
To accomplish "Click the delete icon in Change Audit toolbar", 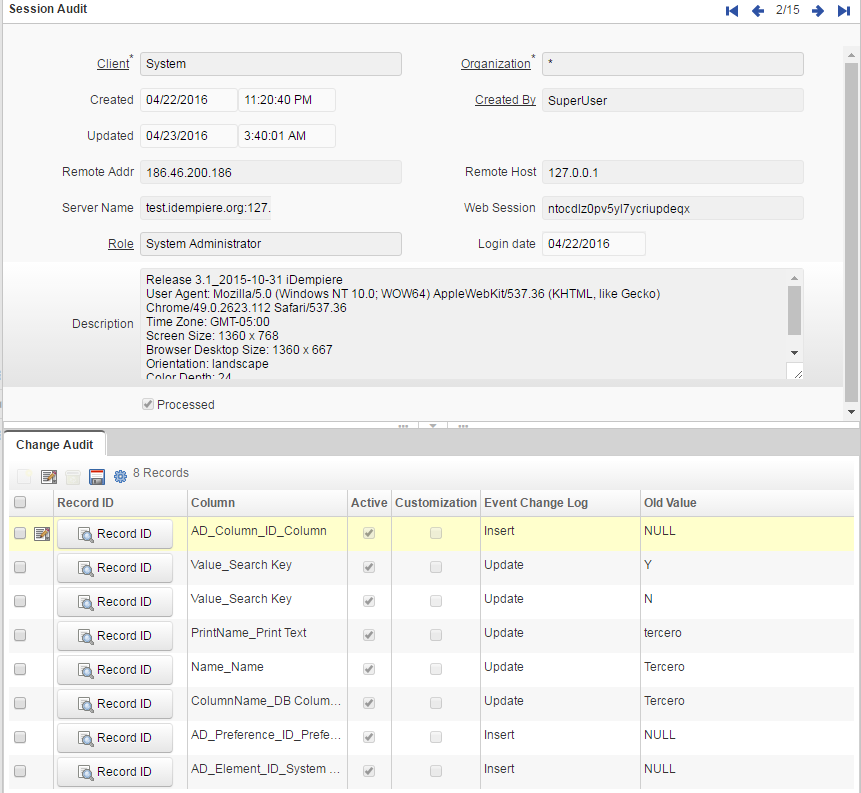I will pos(72,477).
